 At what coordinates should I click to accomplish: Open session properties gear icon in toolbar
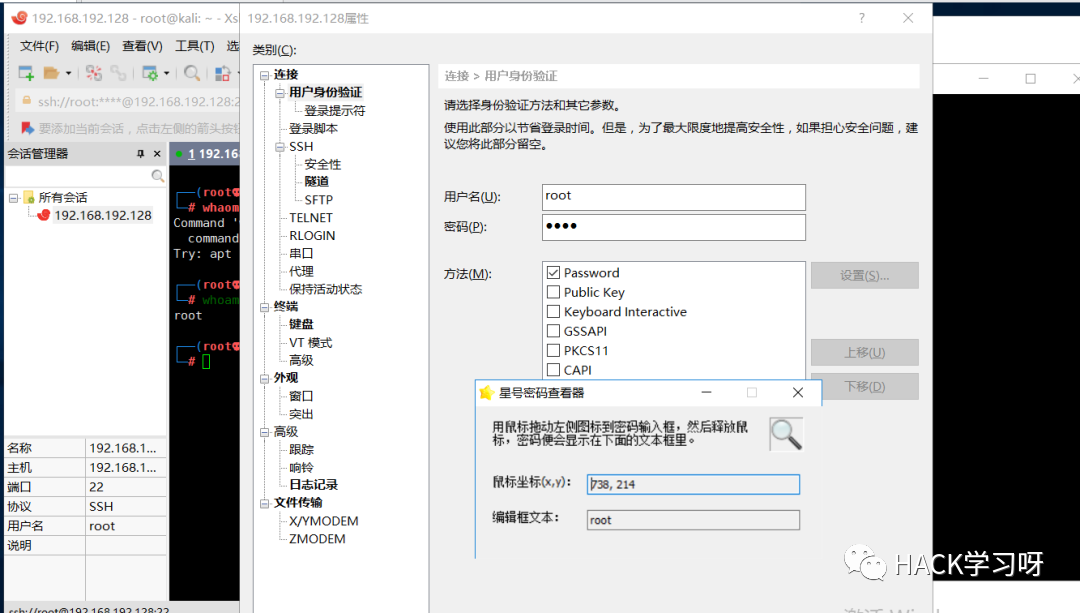pos(149,72)
